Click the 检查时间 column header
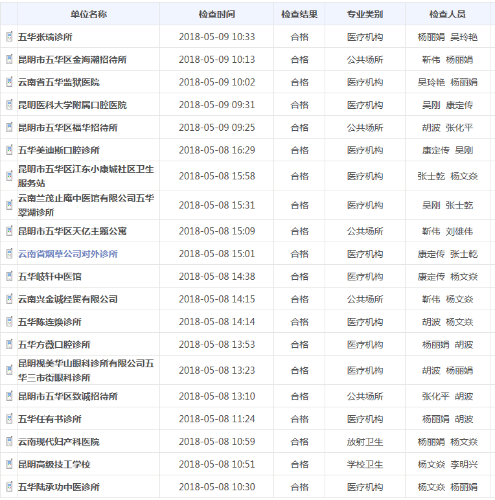 [217, 14]
